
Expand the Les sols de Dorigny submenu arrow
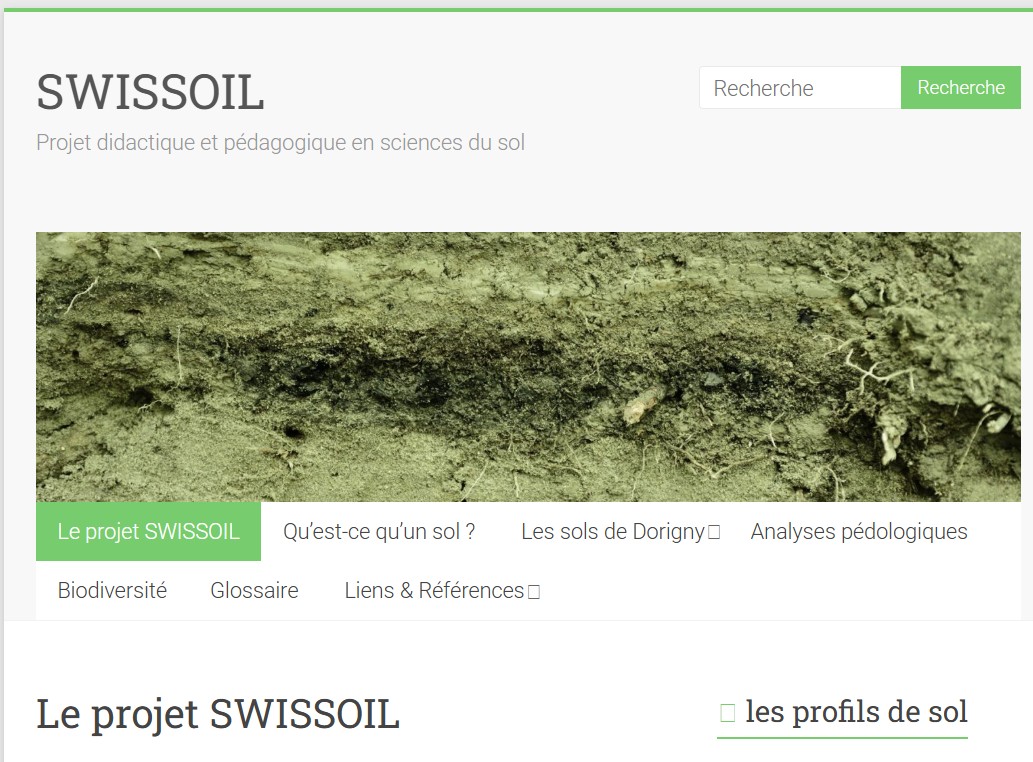[713, 532]
